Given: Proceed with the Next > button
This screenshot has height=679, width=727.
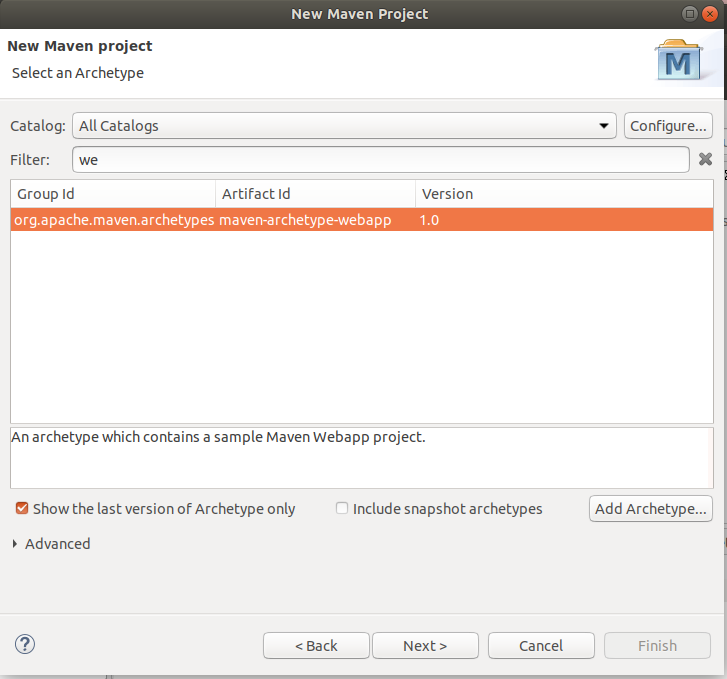Looking at the screenshot, I should (x=425, y=646).
